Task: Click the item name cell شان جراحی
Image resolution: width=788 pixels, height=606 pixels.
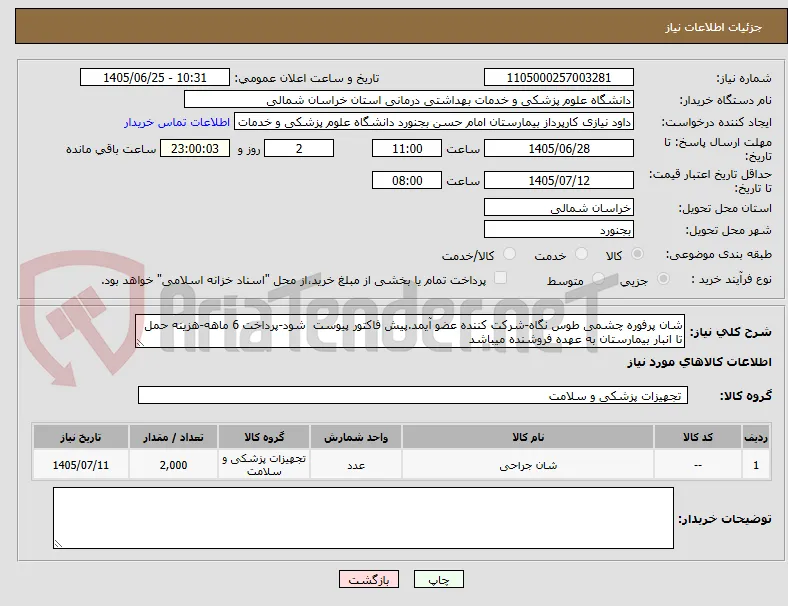Action: [528, 465]
